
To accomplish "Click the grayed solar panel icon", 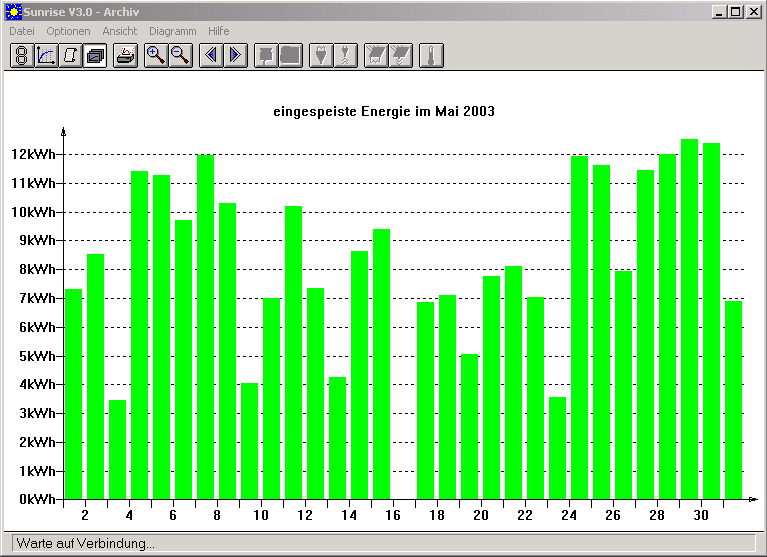I will 376,55.
